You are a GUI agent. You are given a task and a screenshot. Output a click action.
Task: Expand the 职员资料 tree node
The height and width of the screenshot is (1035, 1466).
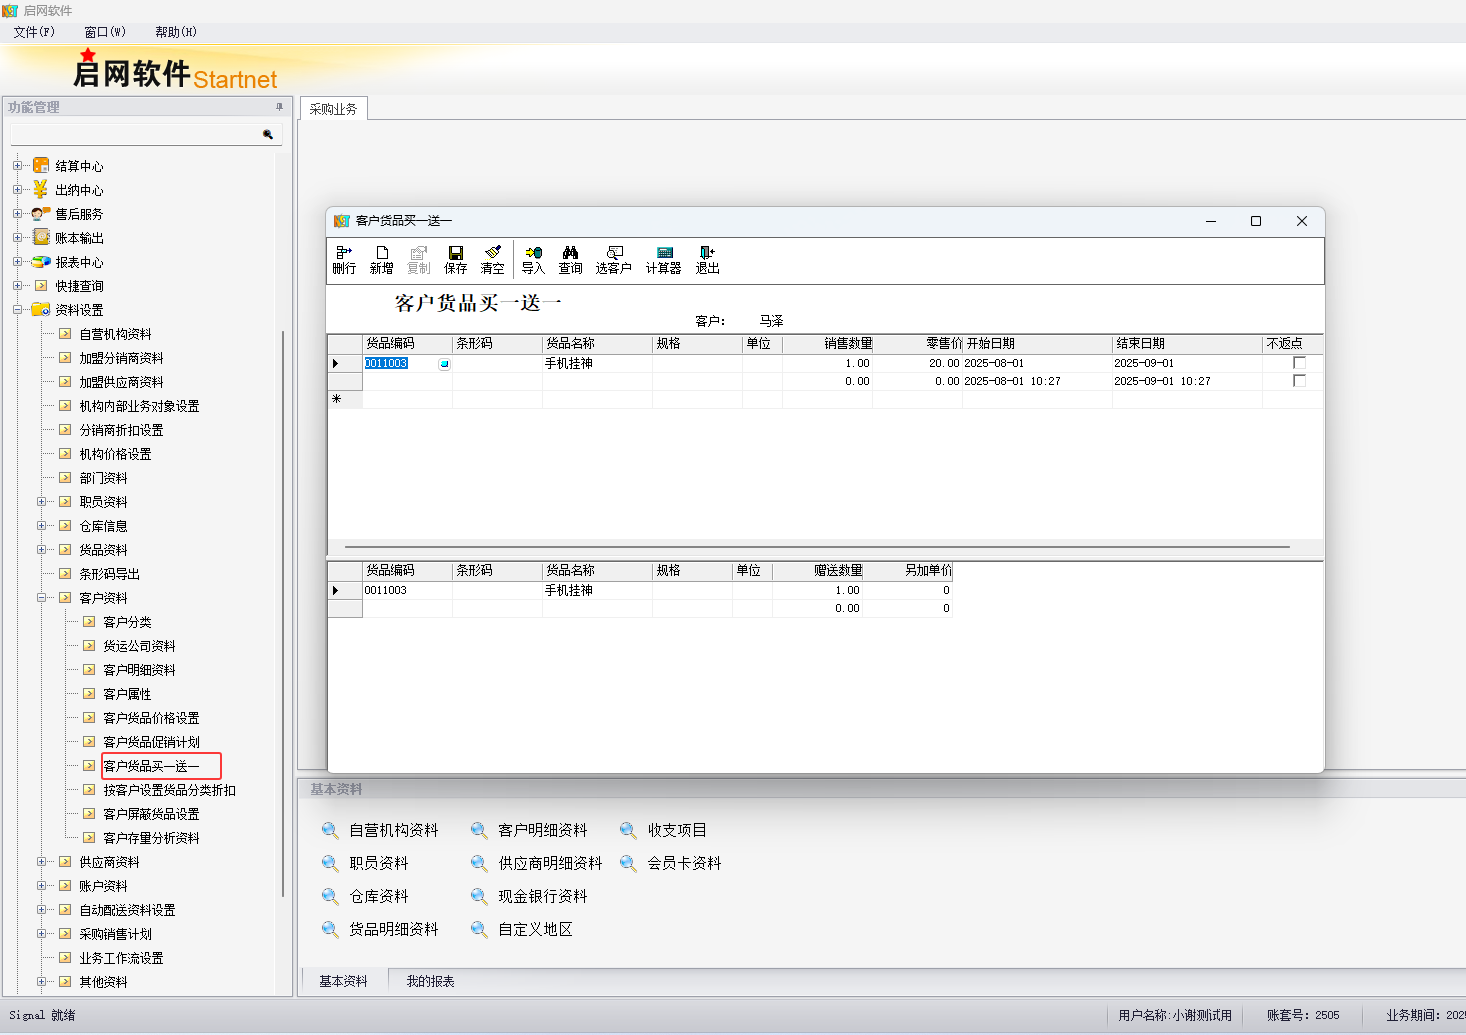tap(41, 502)
